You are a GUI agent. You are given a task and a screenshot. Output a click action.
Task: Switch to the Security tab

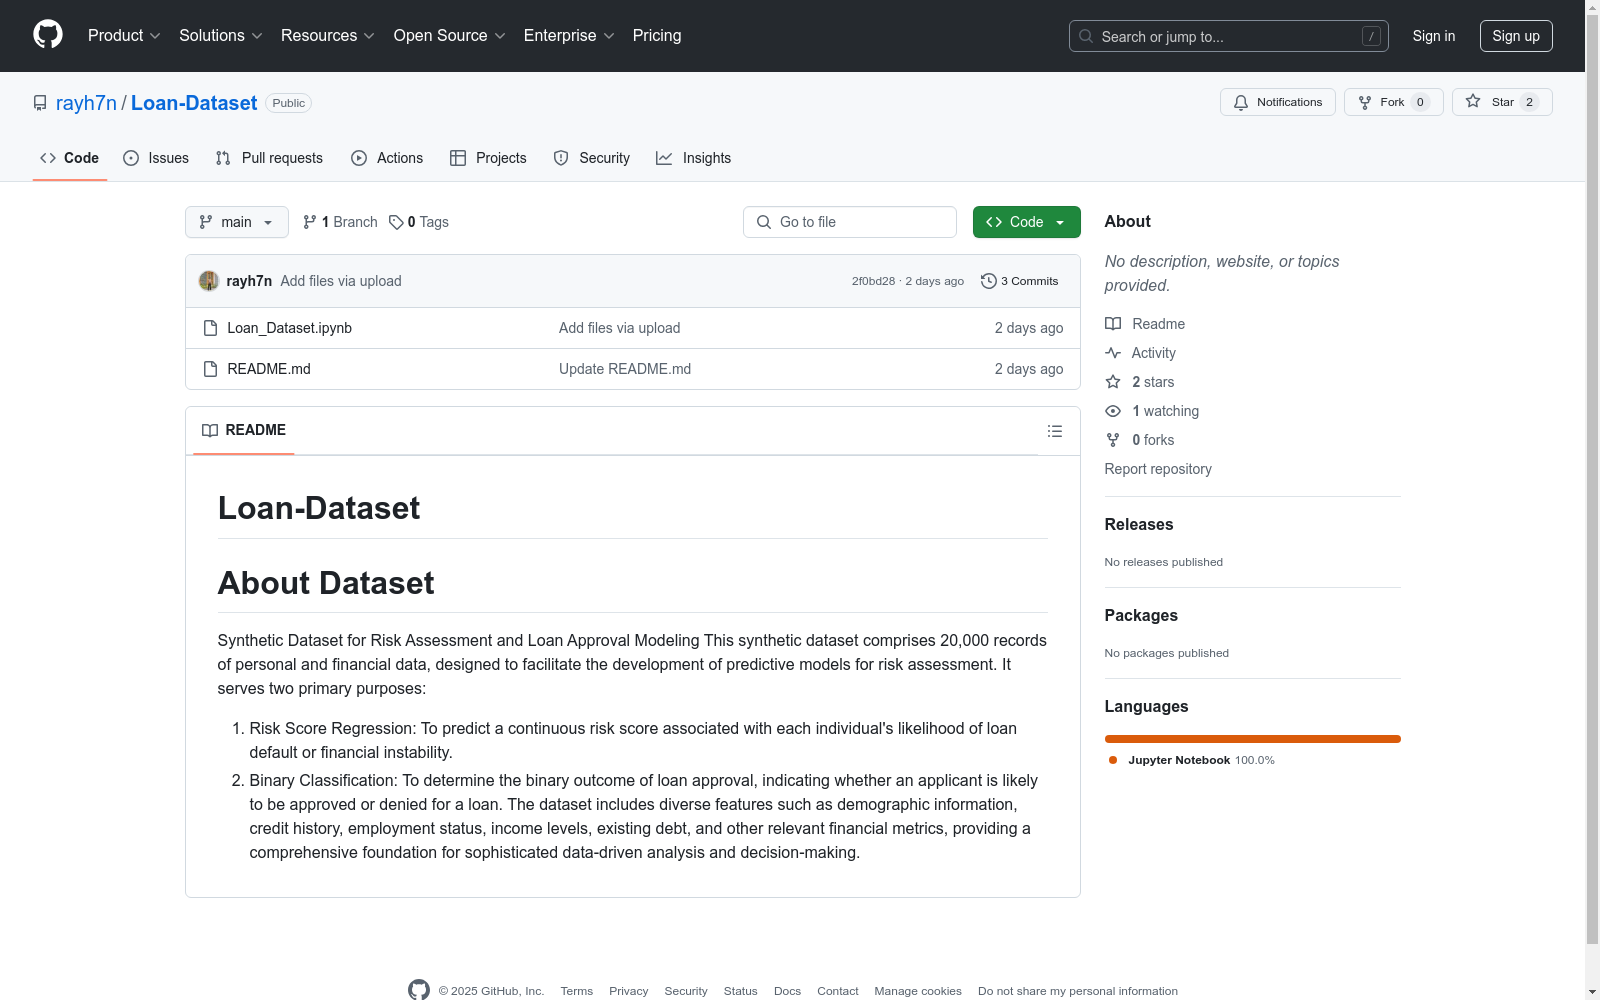pyautogui.click(x=592, y=158)
